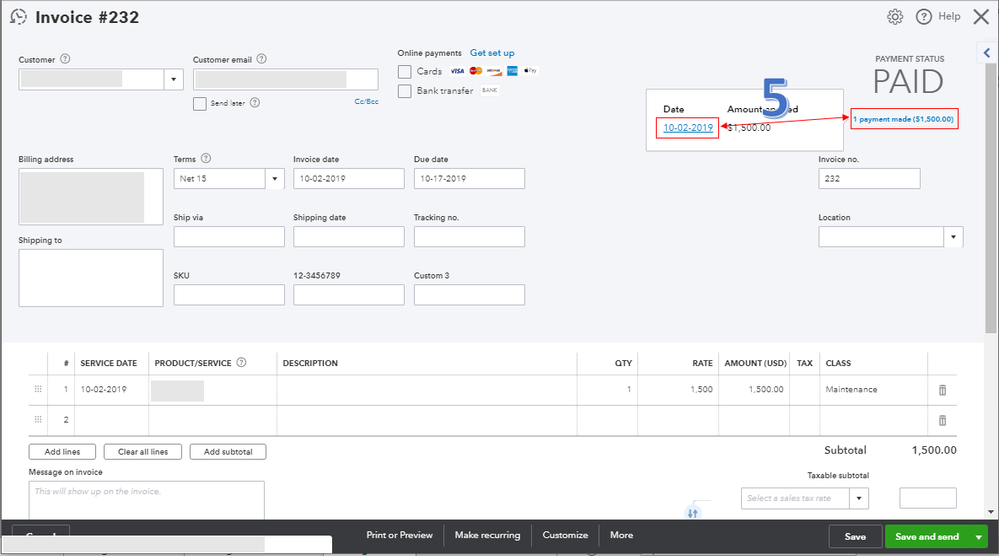
Task: Delete line 1 with trash icon
Action: click(942, 390)
